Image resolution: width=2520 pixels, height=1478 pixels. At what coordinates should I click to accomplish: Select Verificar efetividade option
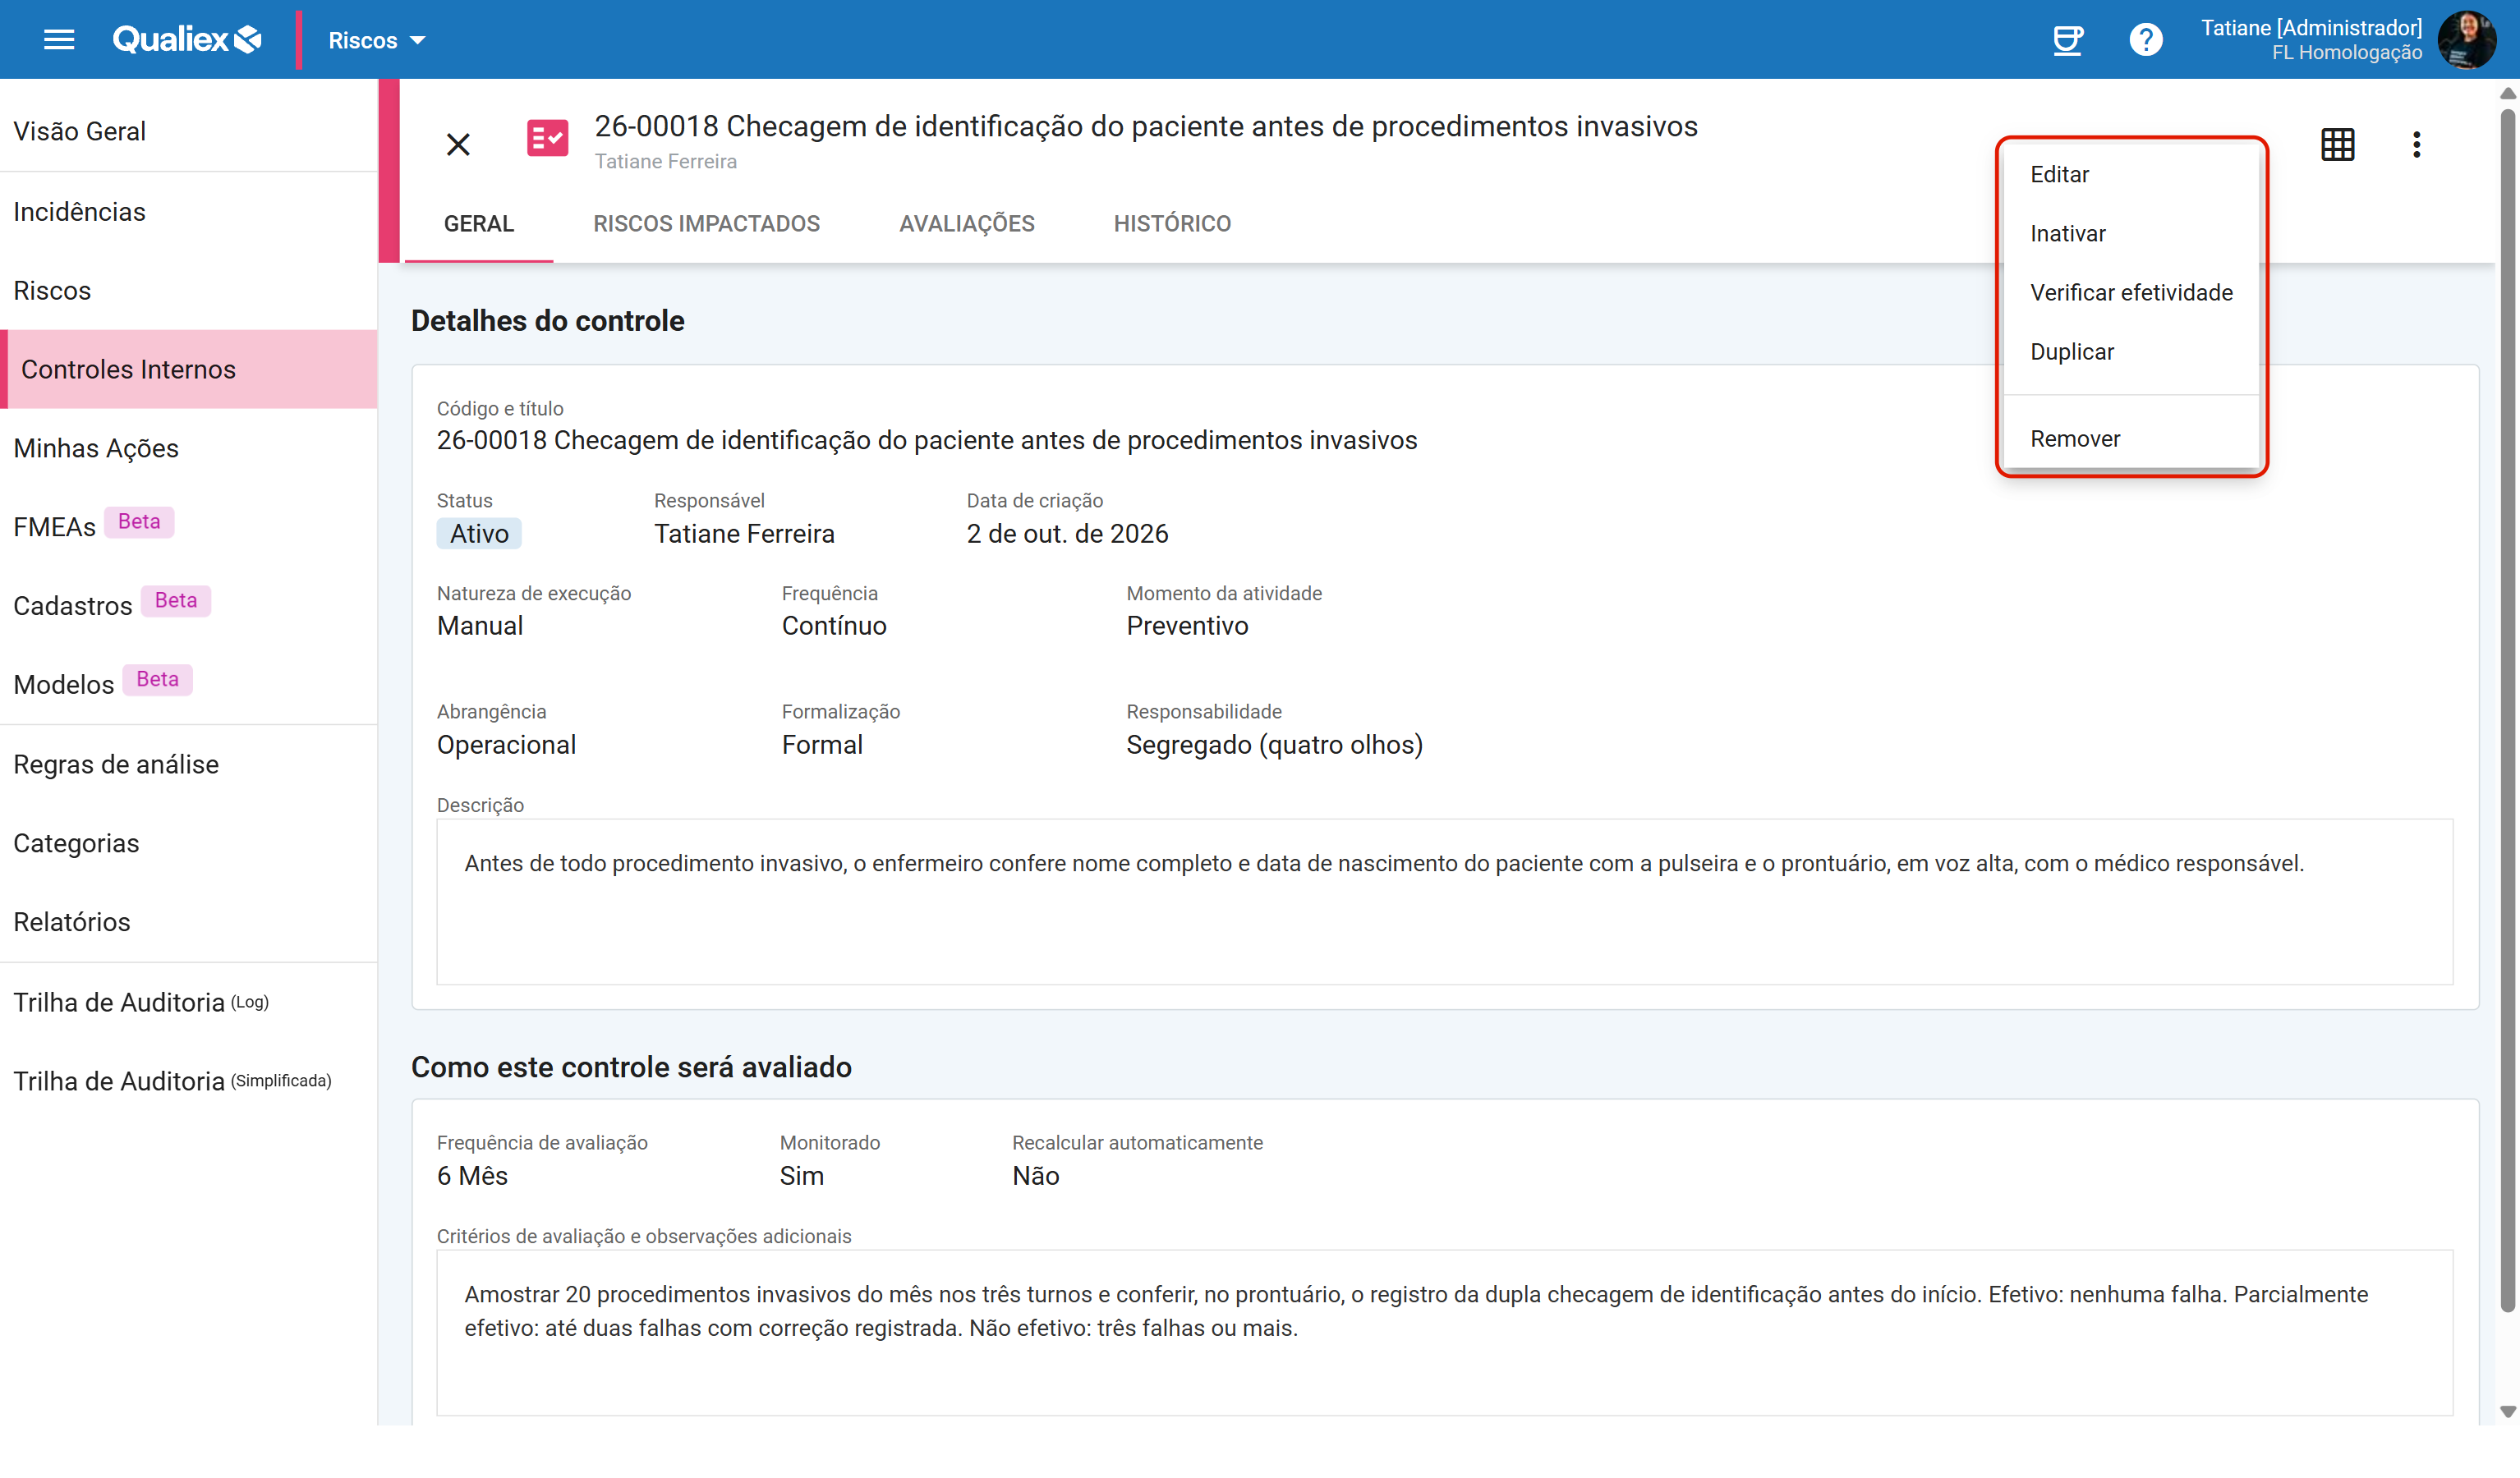pos(2131,292)
